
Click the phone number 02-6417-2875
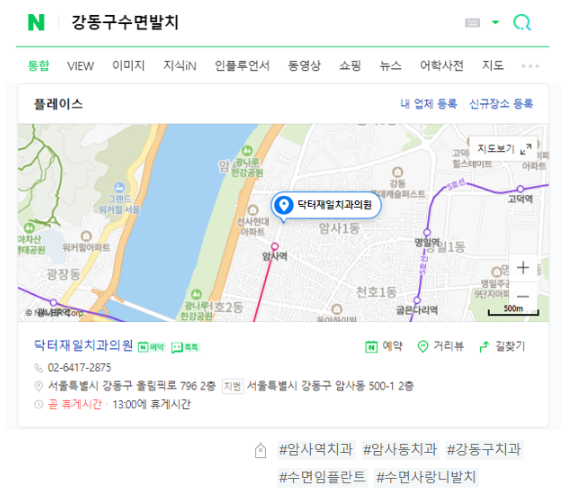(x=80, y=367)
